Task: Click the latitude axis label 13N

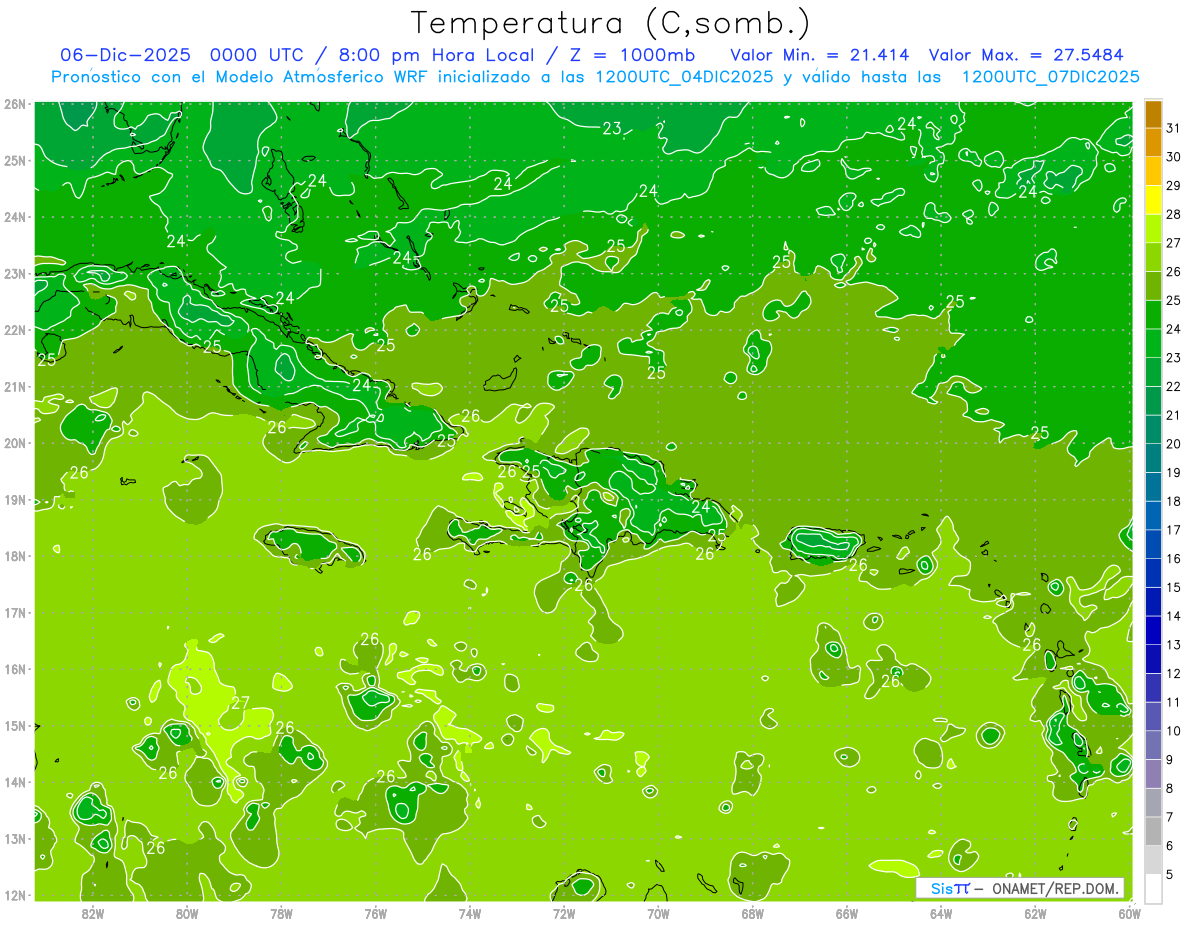Action: coord(14,839)
